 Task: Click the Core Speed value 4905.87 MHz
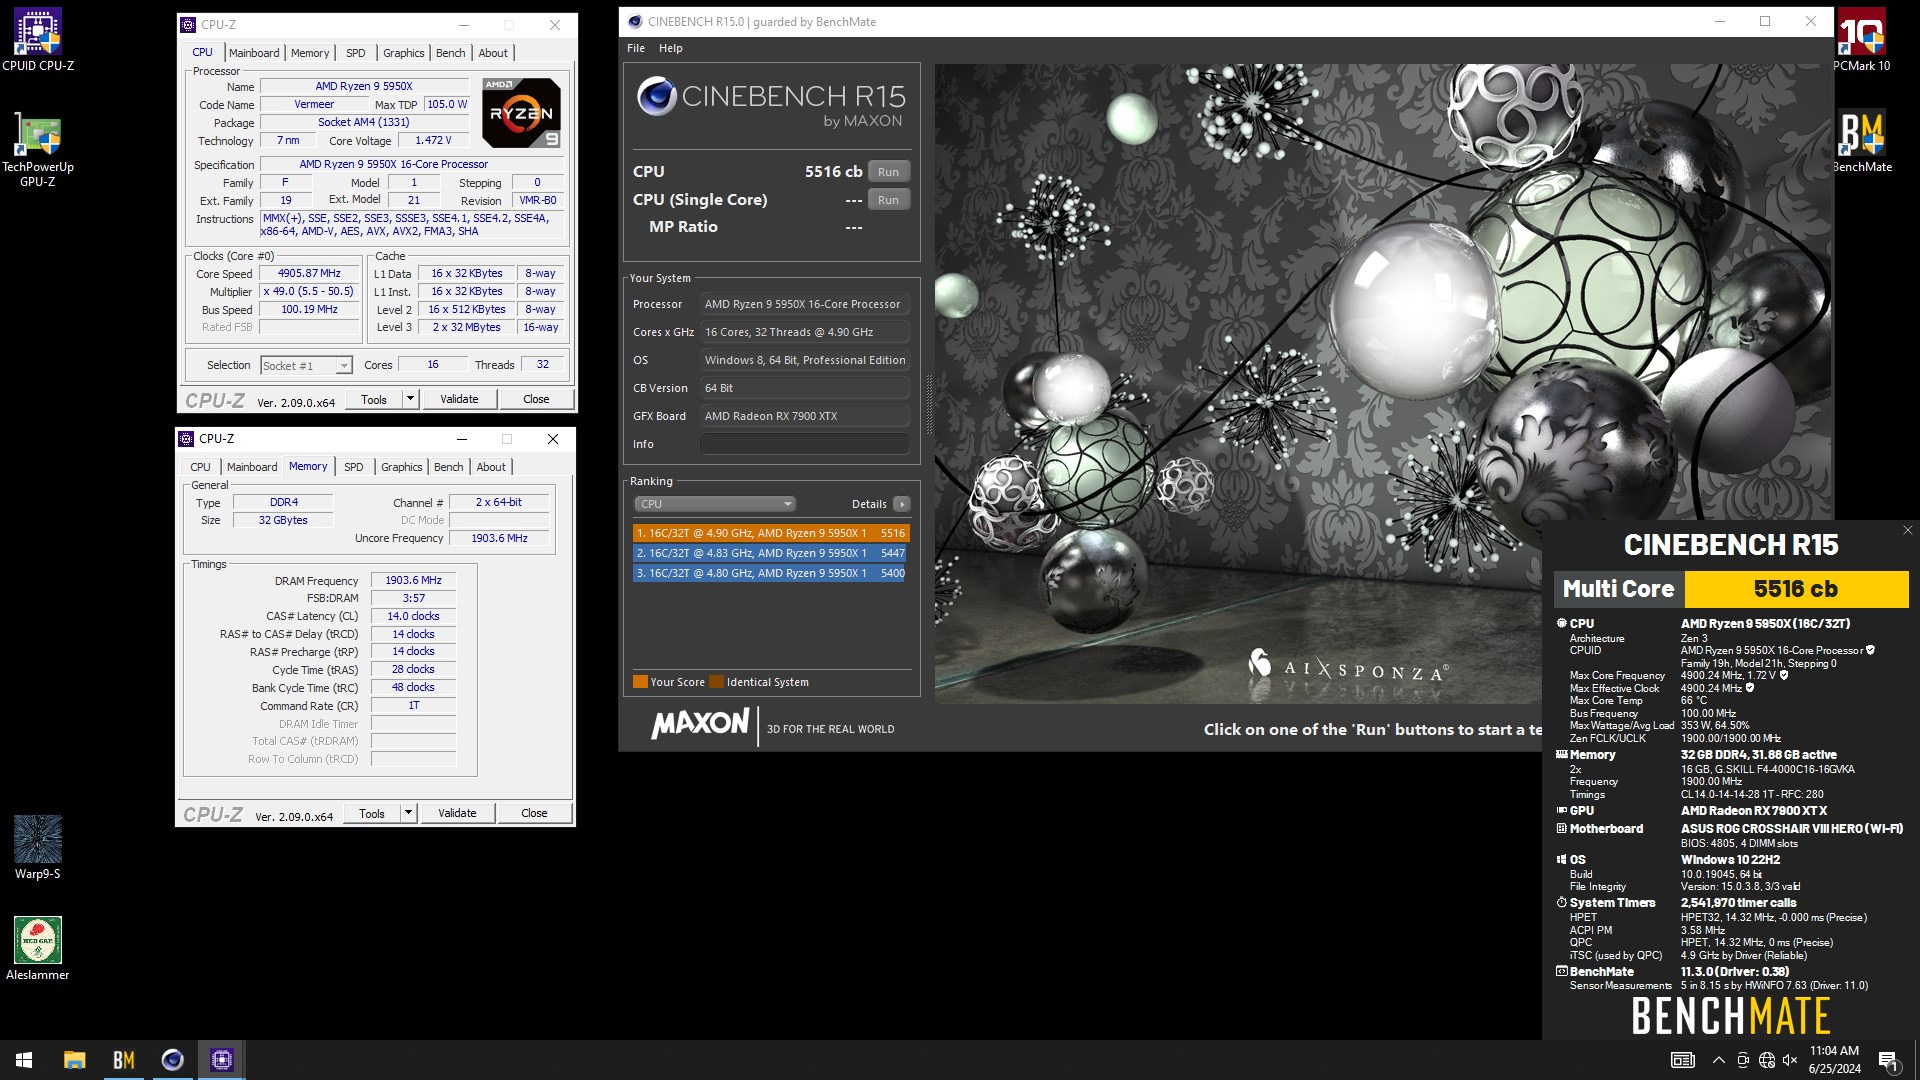(309, 273)
